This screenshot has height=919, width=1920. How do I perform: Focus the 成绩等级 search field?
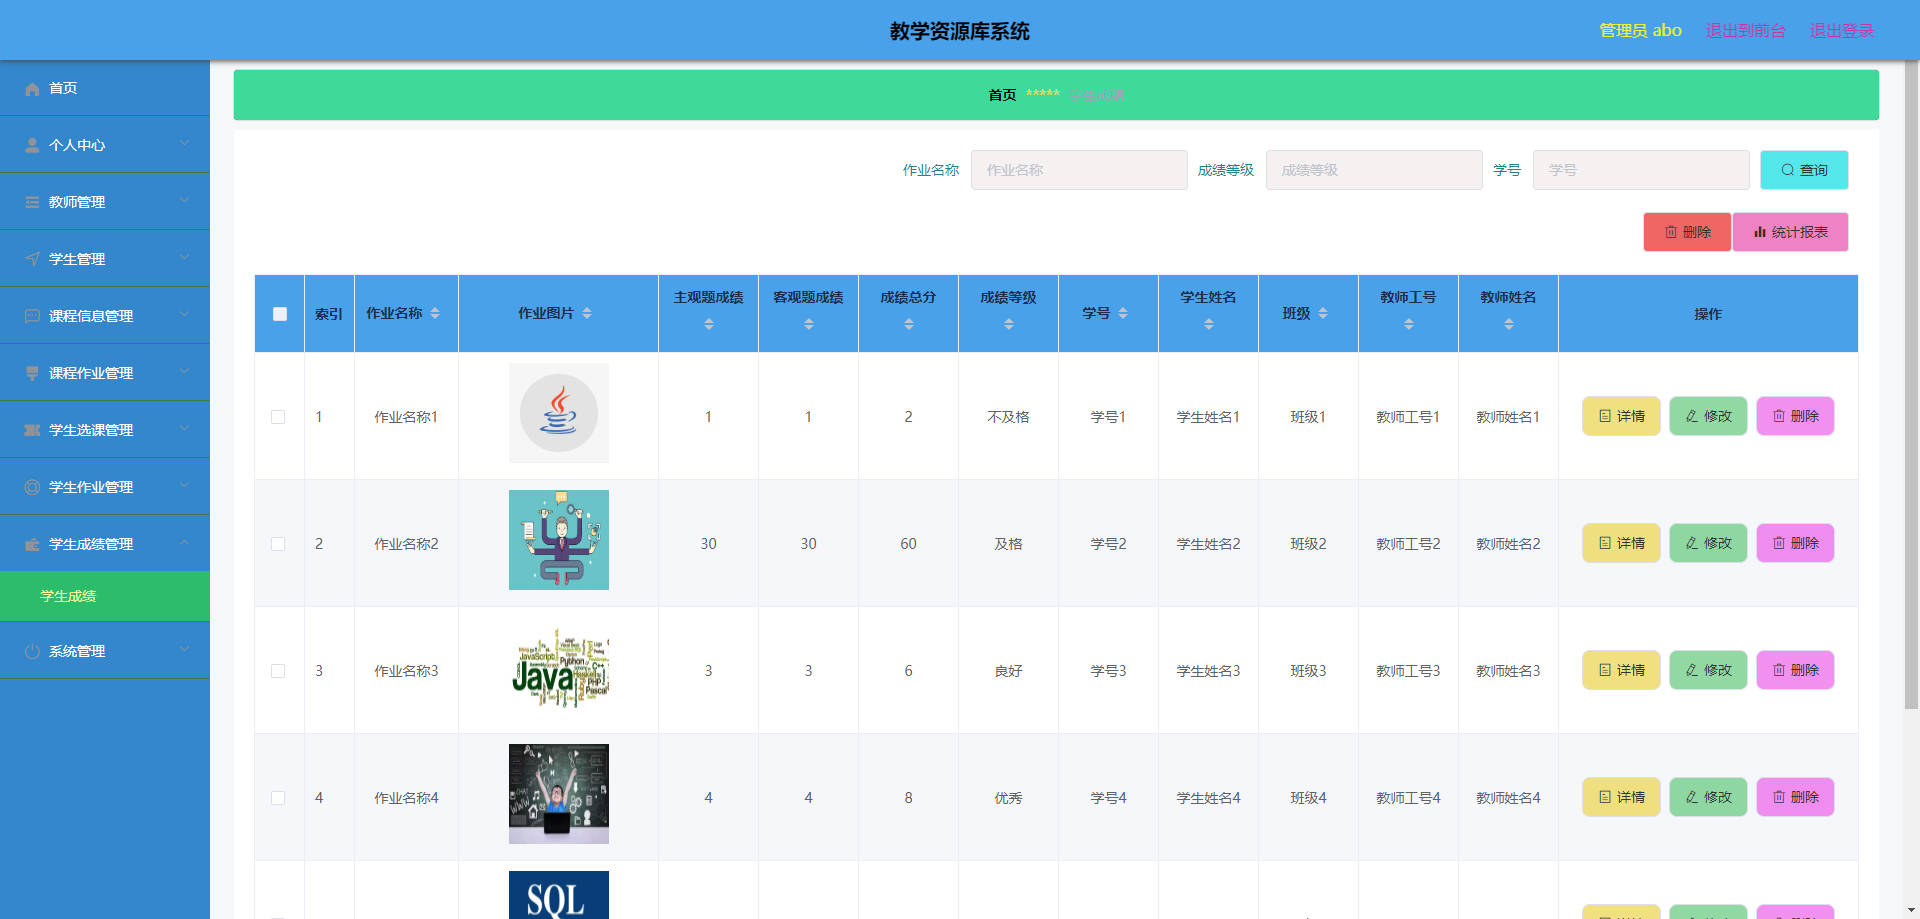1374,170
